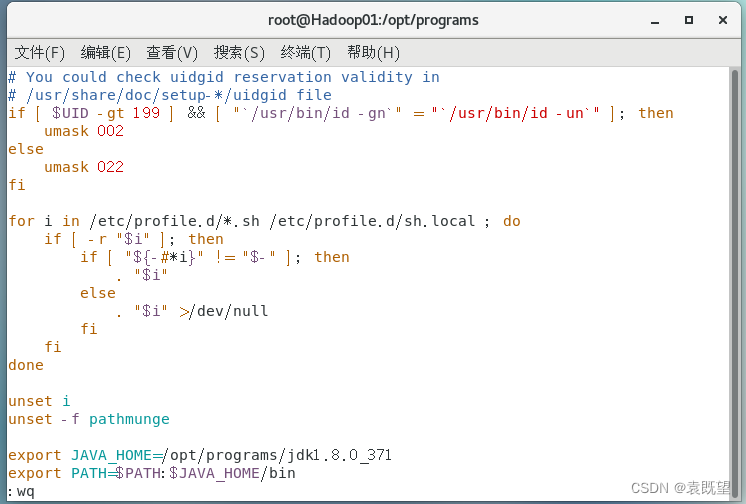Image resolution: width=746 pixels, height=504 pixels.
Task: Click the 'unset -f pathmunge' line
Action: (88, 419)
